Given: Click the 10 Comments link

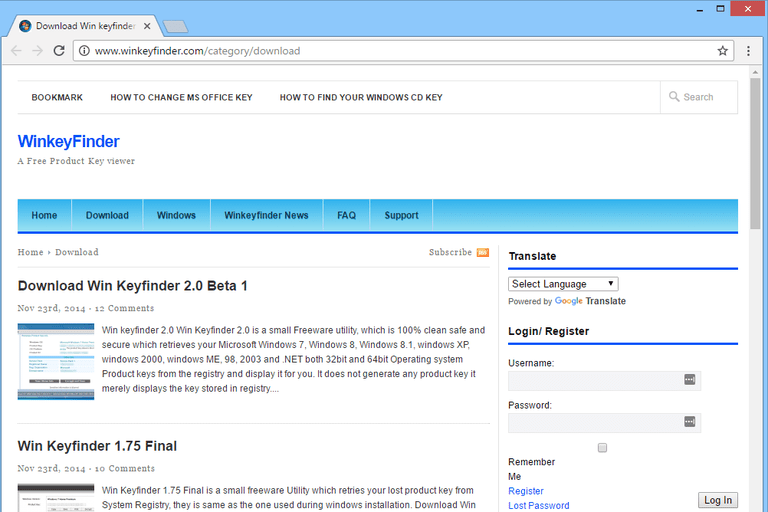Looking at the screenshot, I should click(x=125, y=468).
